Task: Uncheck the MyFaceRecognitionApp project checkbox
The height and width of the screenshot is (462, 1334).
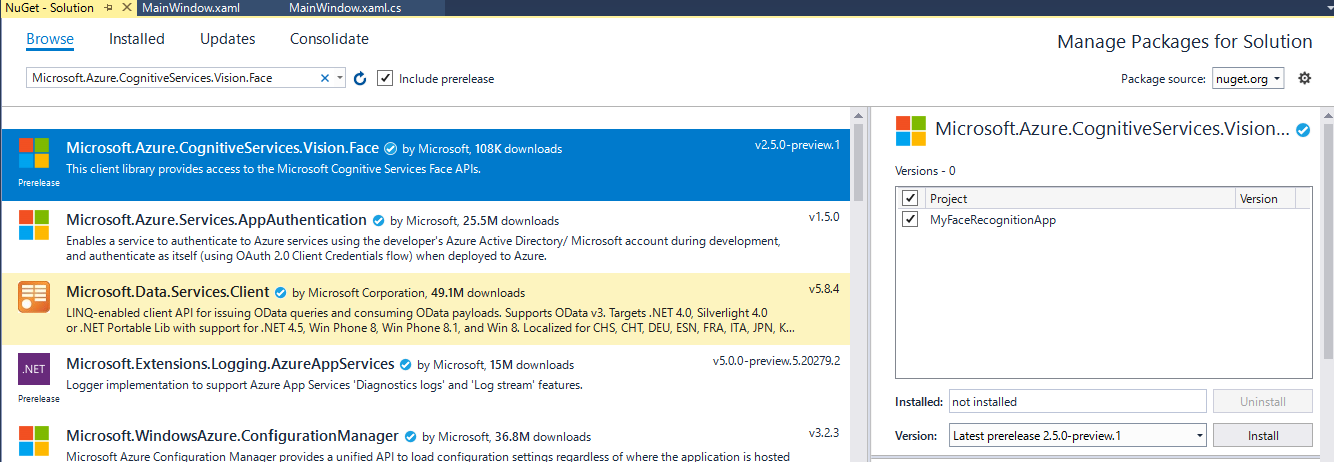Action: click(910, 219)
